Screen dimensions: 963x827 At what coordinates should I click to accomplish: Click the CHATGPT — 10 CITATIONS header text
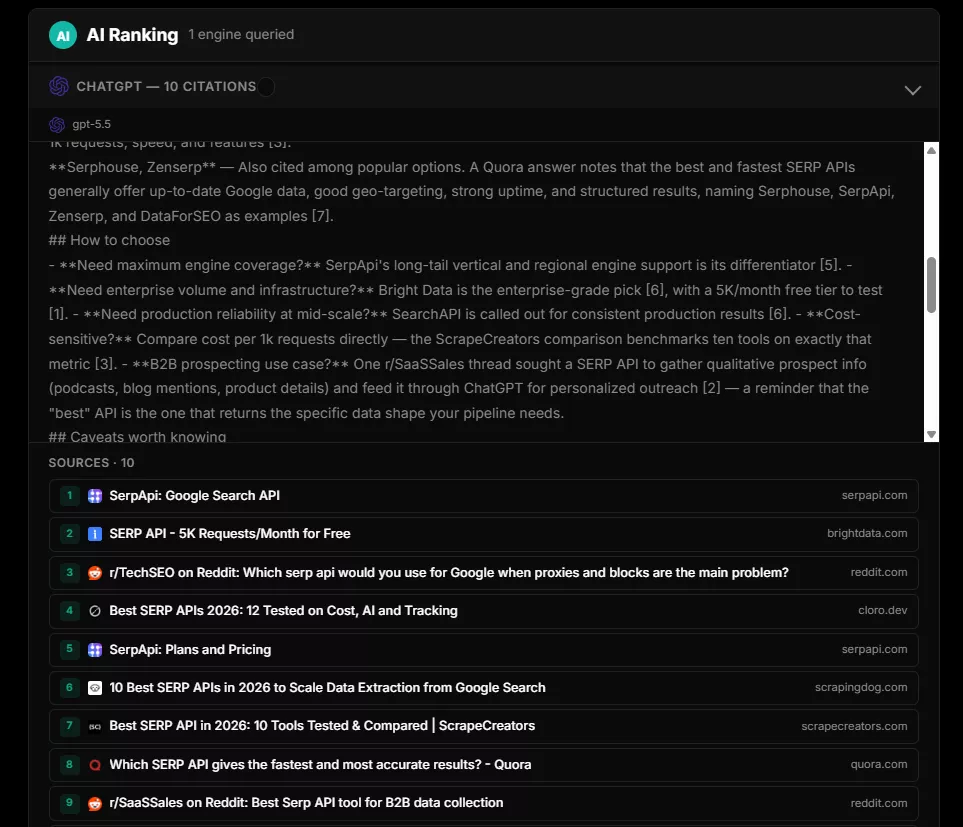[166, 87]
